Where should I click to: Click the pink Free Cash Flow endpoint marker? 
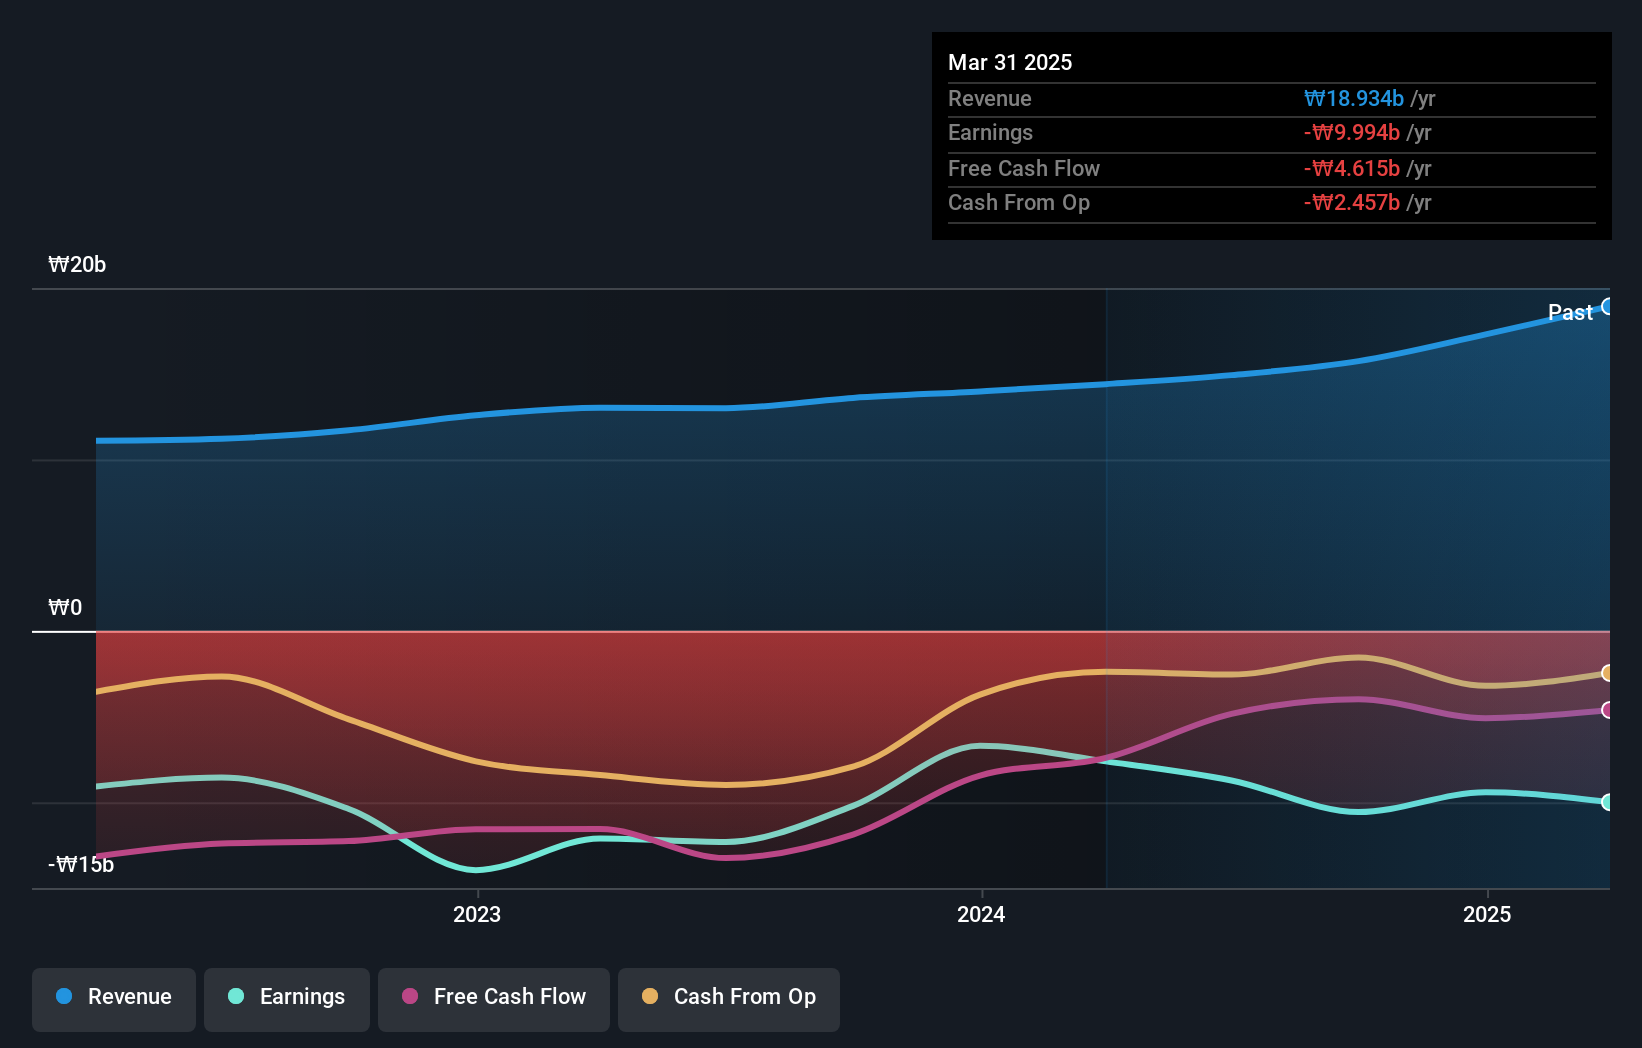coord(1607,710)
